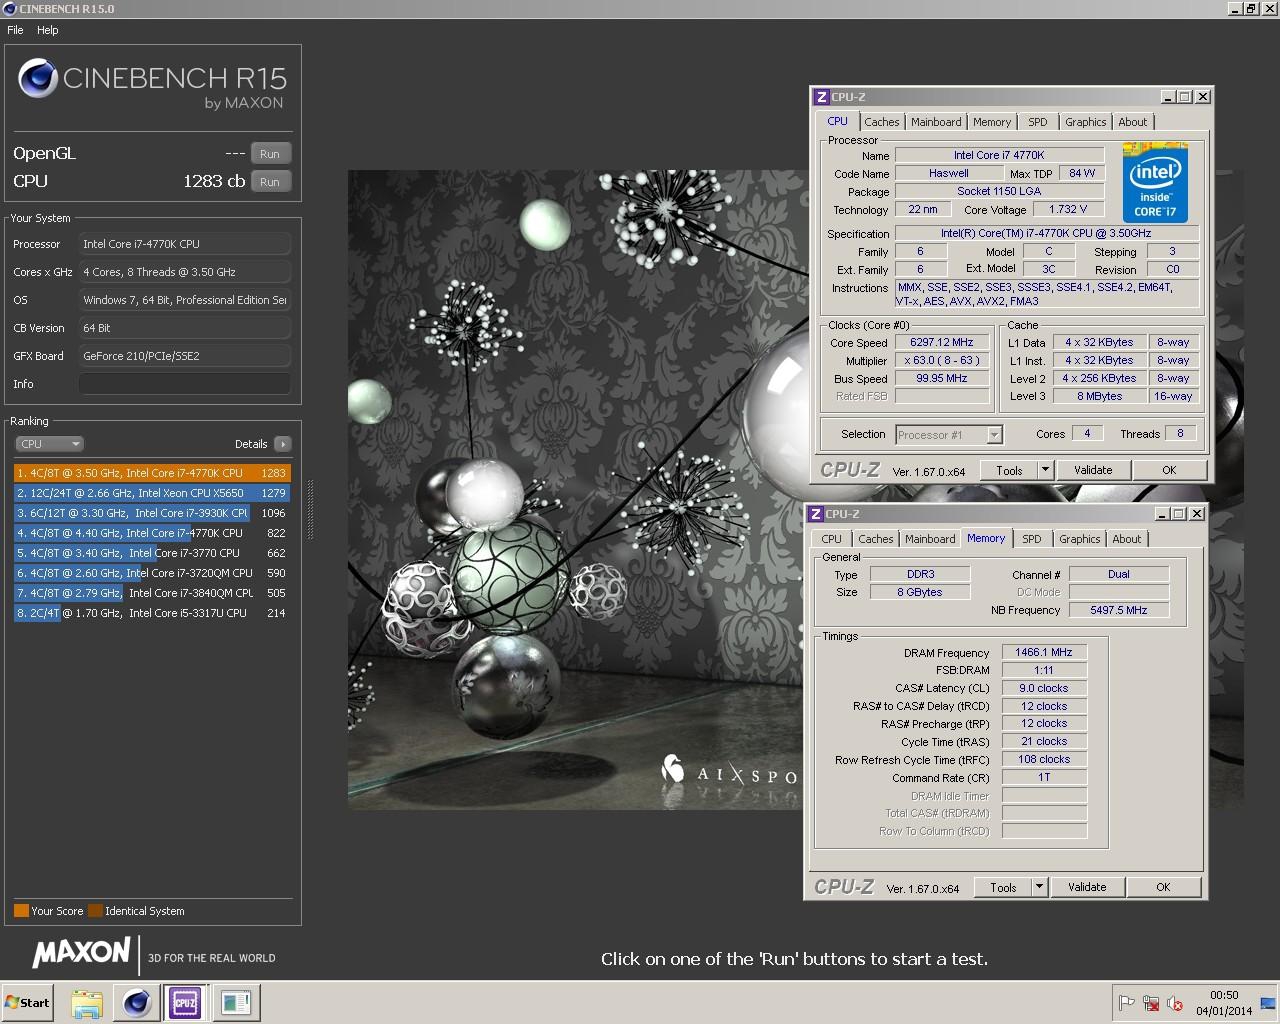The image size is (1280, 1024).
Task: Select the i7-3720QM ranking entry
Action: tap(152, 573)
